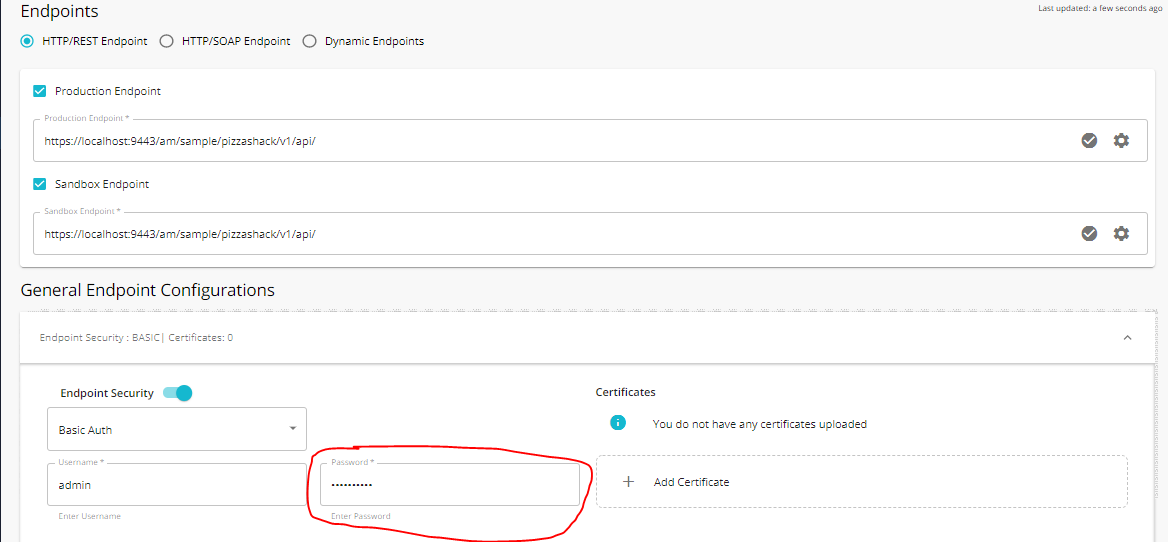Image resolution: width=1168 pixels, height=542 pixels.
Task: Click the Certificates section label
Action: 626,392
